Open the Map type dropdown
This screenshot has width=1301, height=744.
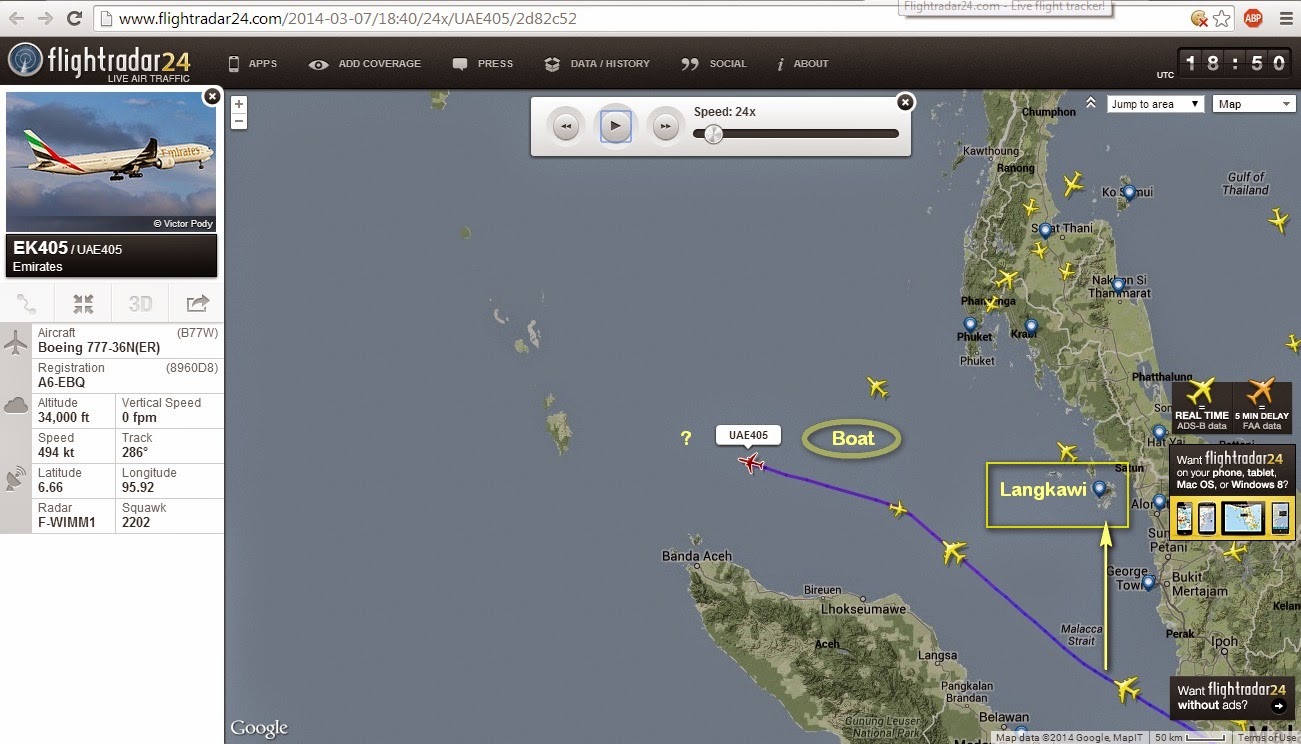pyautogui.click(x=1254, y=104)
